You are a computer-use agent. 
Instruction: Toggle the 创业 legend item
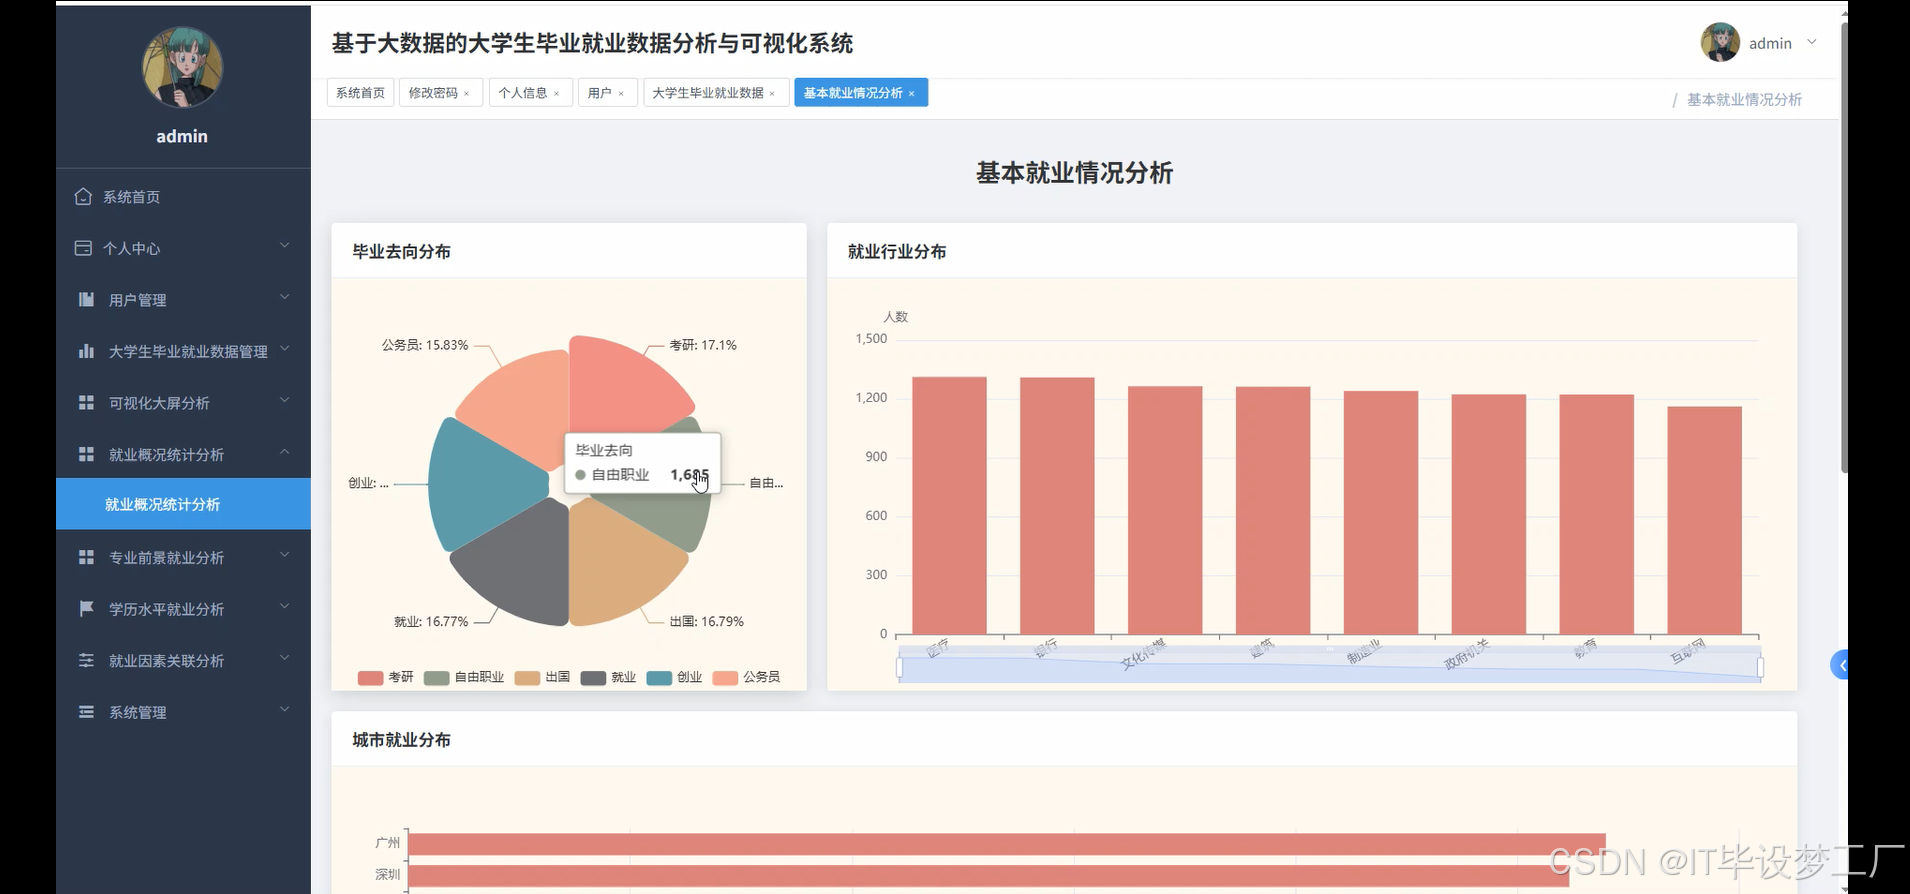pyautogui.click(x=674, y=677)
